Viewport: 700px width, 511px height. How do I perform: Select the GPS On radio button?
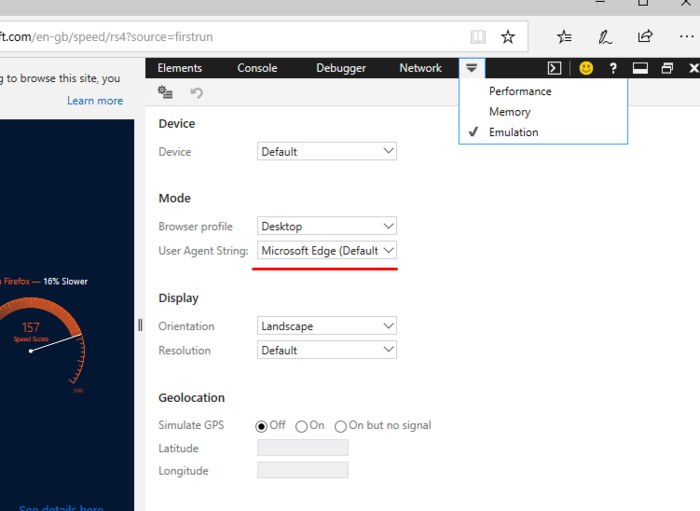[x=301, y=426]
